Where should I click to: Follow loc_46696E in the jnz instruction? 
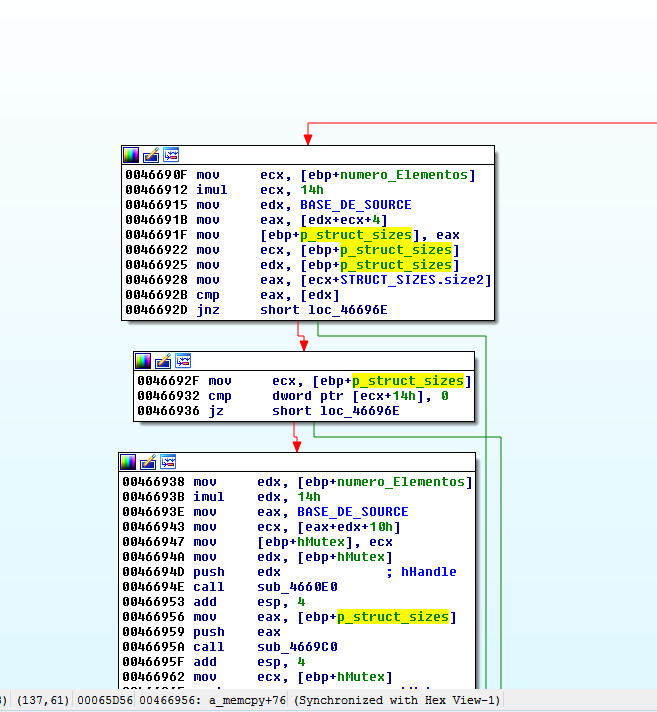pyautogui.click(x=340, y=310)
